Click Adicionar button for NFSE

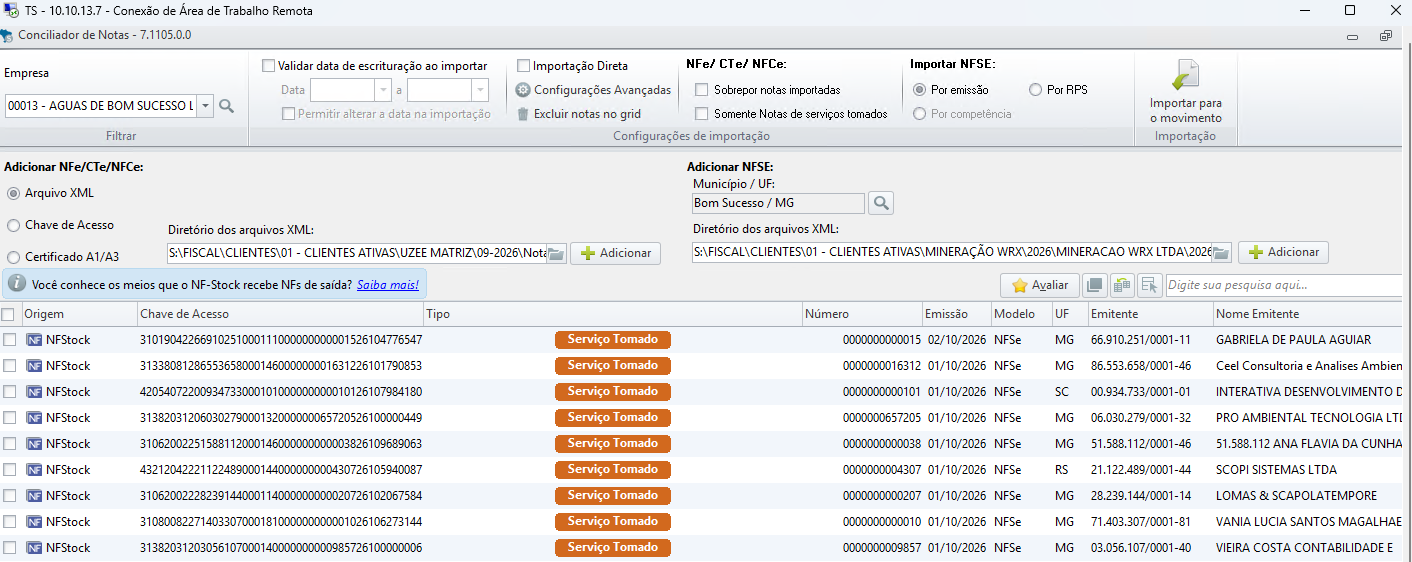(x=1284, y=252)
